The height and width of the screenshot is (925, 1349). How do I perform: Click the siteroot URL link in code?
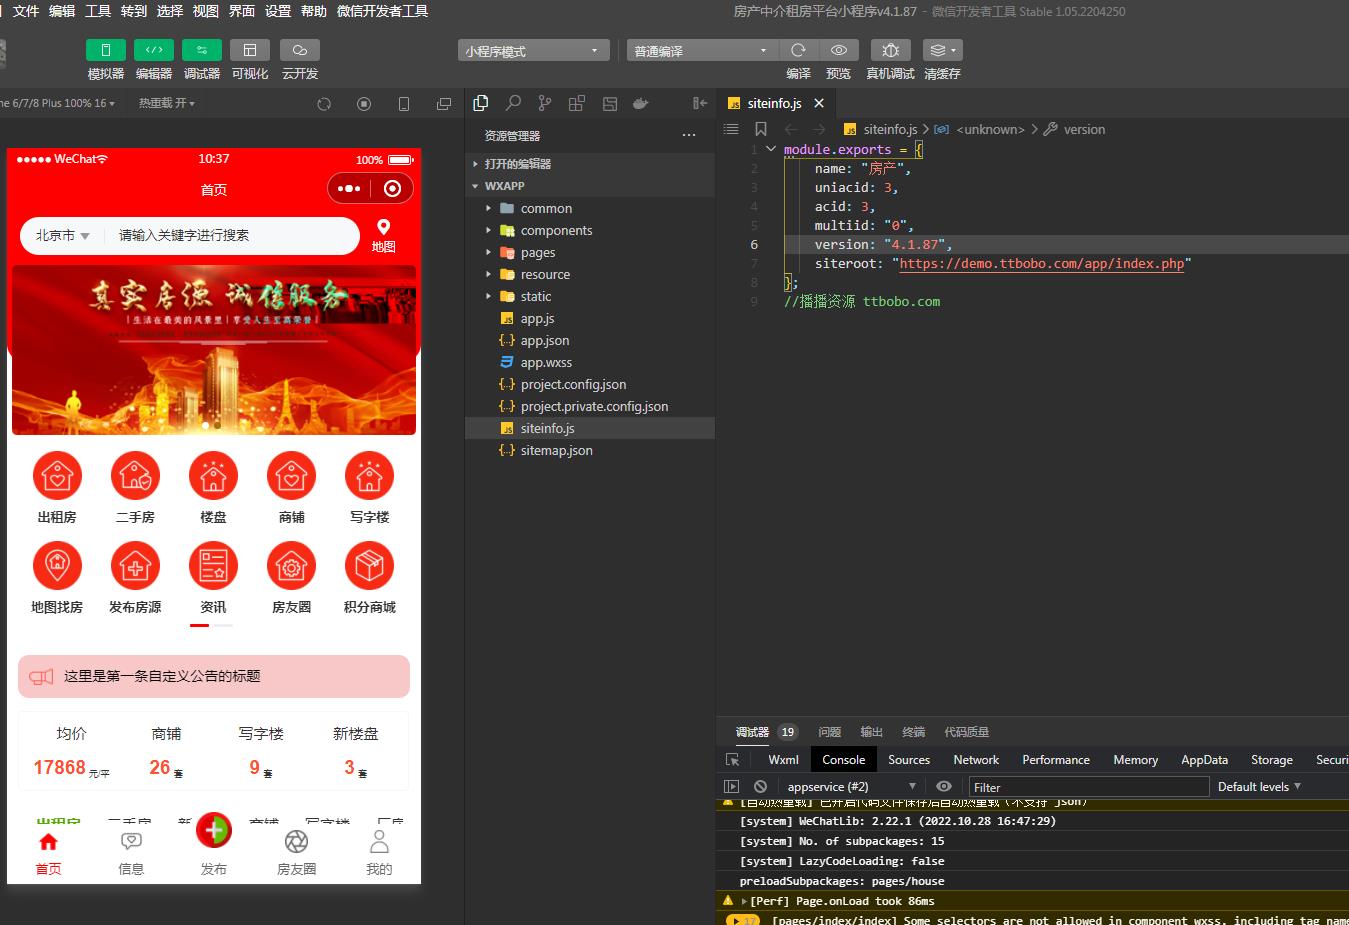[x=1041, y=264]
